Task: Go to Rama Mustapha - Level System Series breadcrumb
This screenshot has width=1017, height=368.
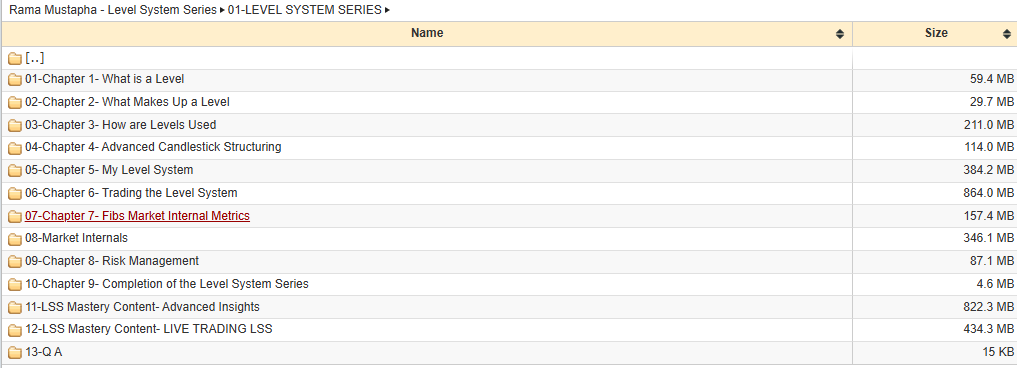Action: [x=113, y=10]
